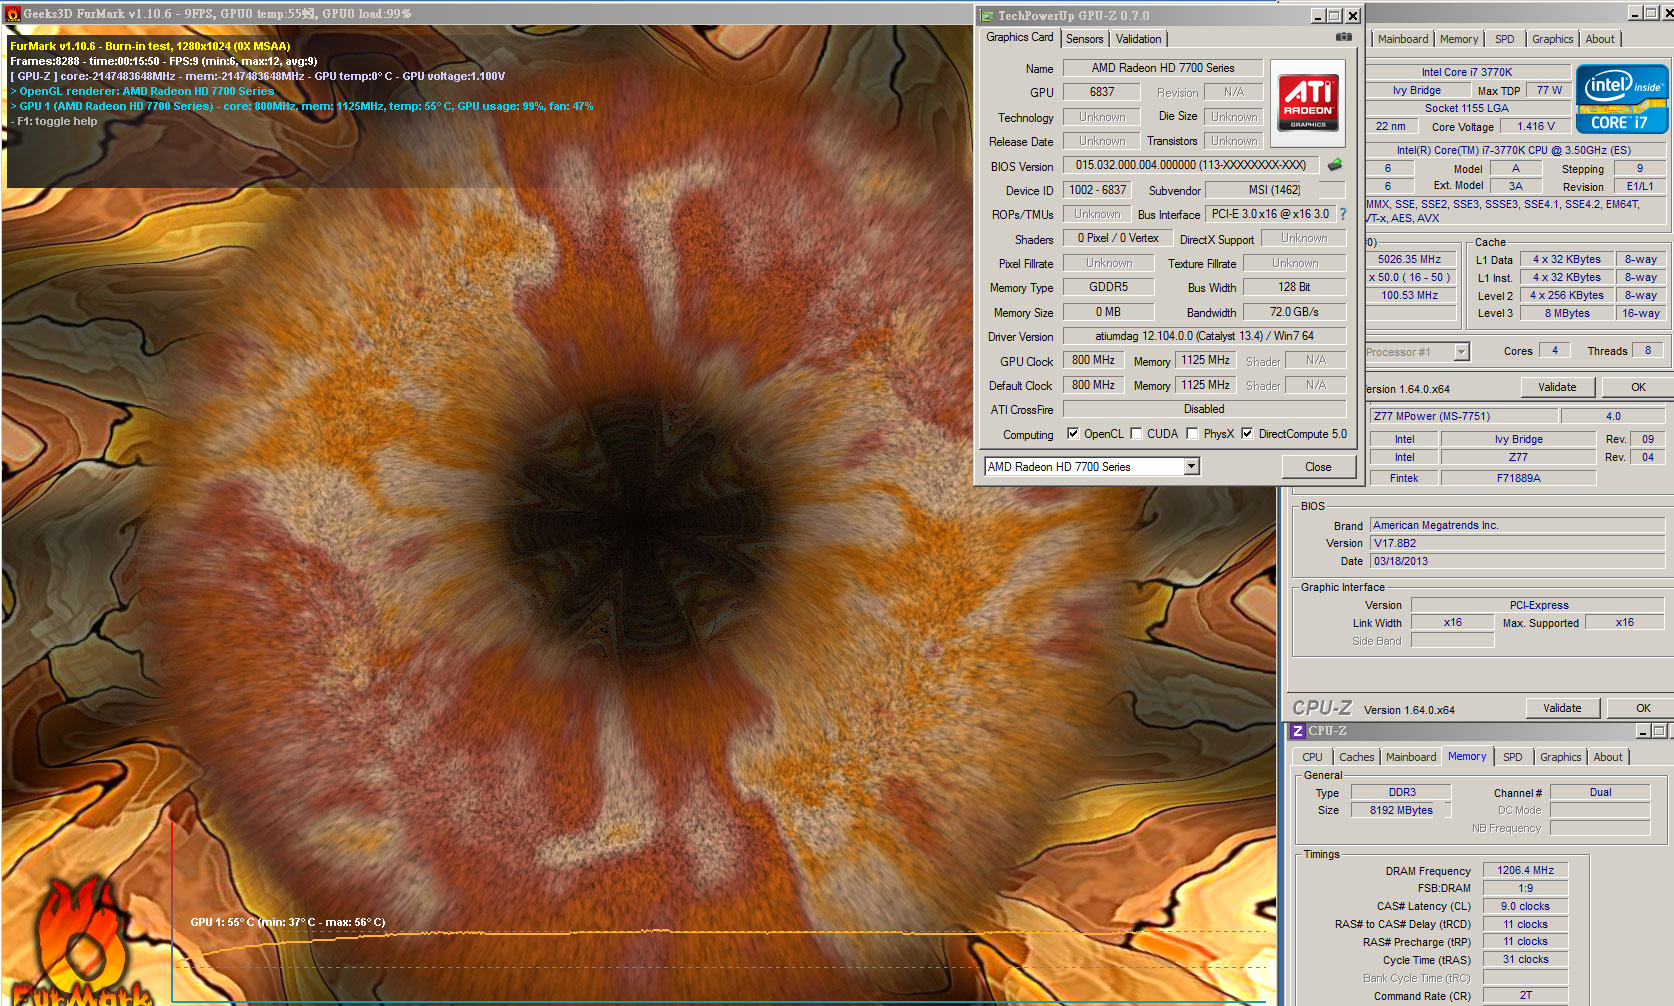
Task: Toggle the CUDA checkbox in GPU-Z
Action: coord(1136,434)
